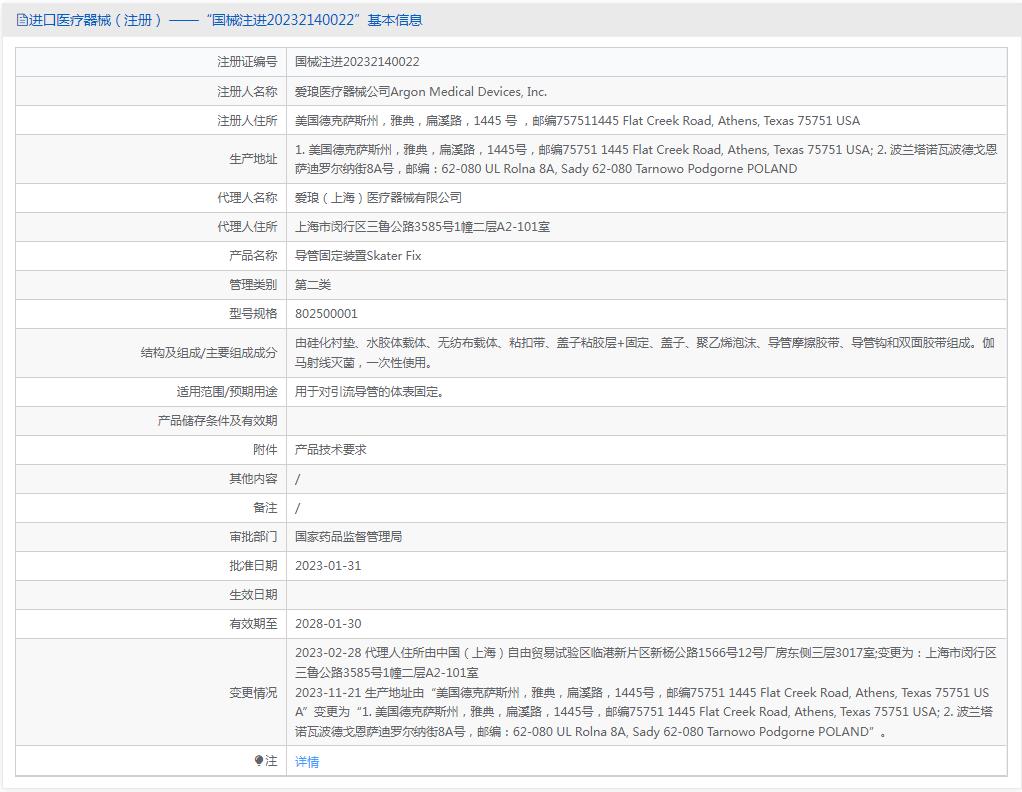1022x792 pixels.
Task: Open the 详情 details link
Action: pos(307,761)
